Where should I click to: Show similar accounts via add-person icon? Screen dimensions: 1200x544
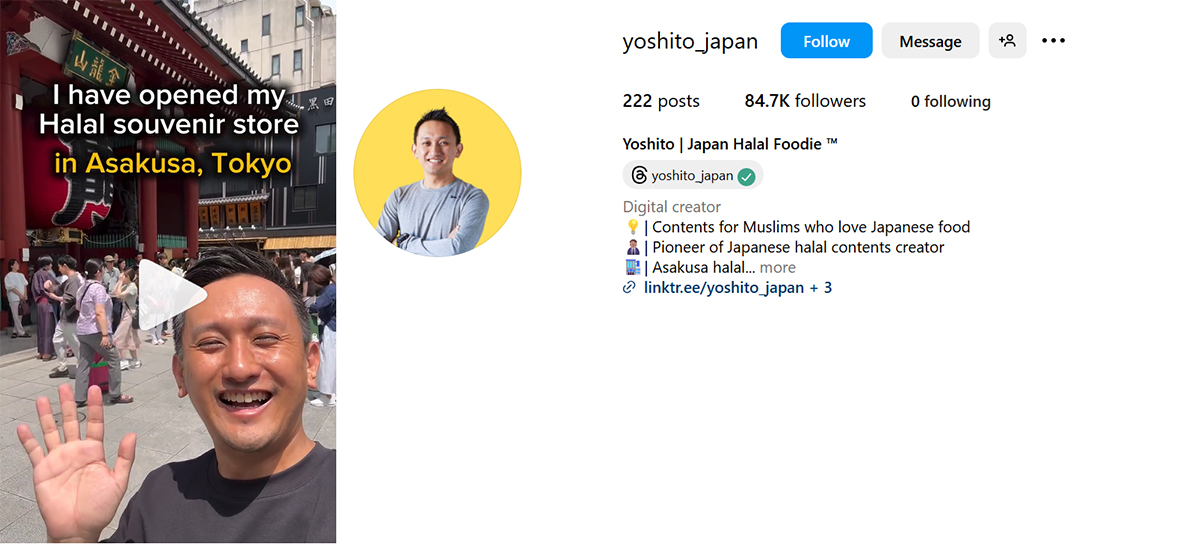pyautogui.click(x=1007, y=41)
